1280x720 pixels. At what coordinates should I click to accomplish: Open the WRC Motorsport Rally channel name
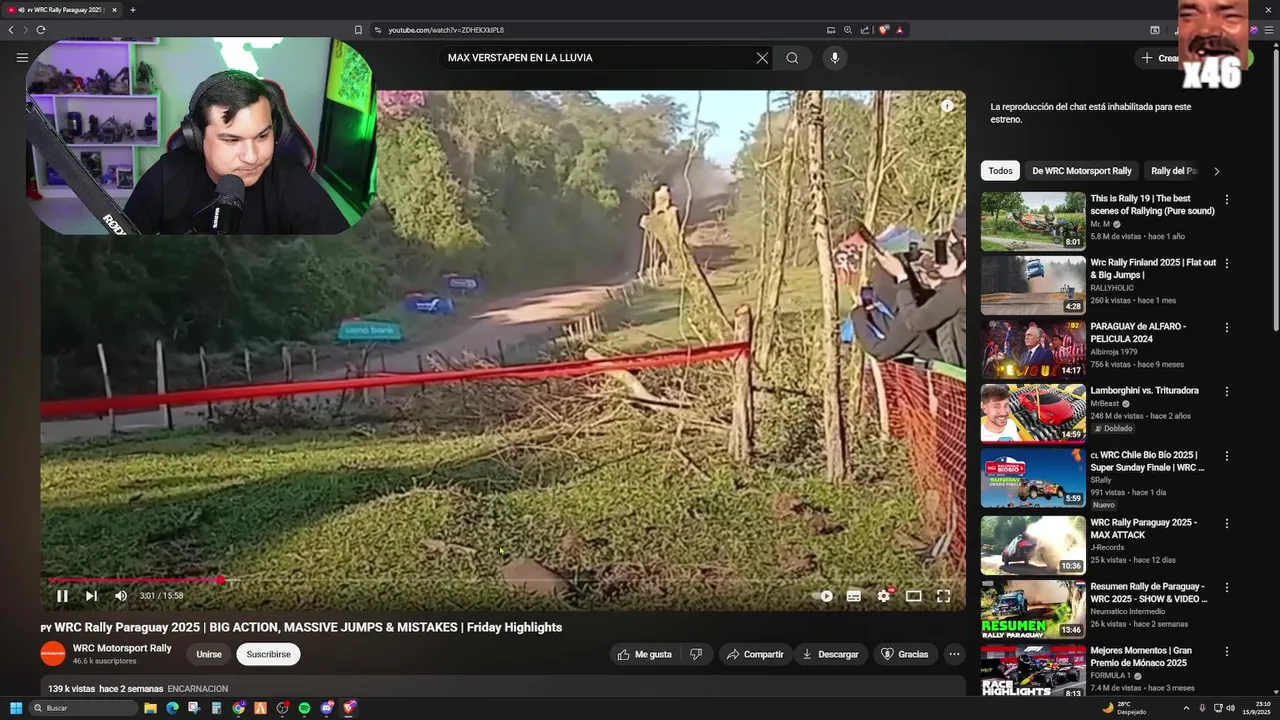pos(122,648)
